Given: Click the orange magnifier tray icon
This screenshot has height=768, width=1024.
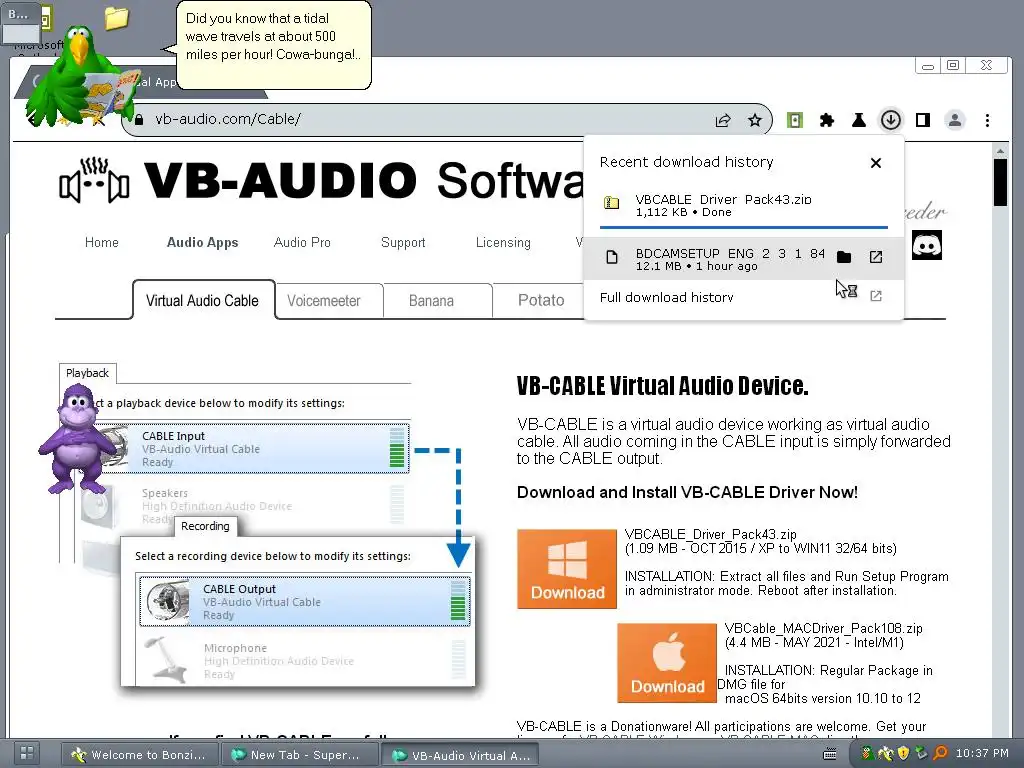Looking at the screenshot, I should pyautogui.click(x=940, y=753).
